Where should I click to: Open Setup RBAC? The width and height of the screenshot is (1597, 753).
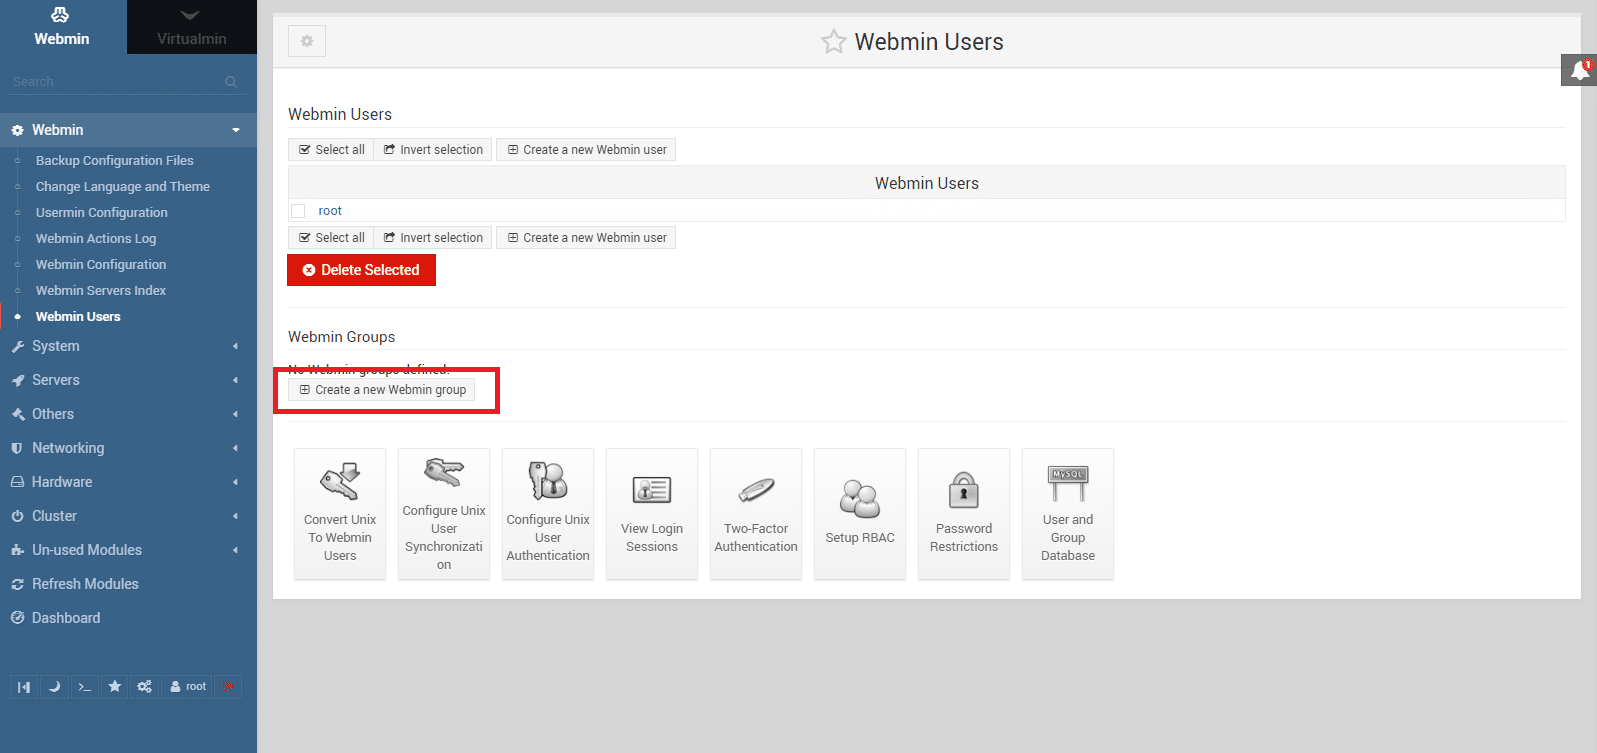(860, 514)
